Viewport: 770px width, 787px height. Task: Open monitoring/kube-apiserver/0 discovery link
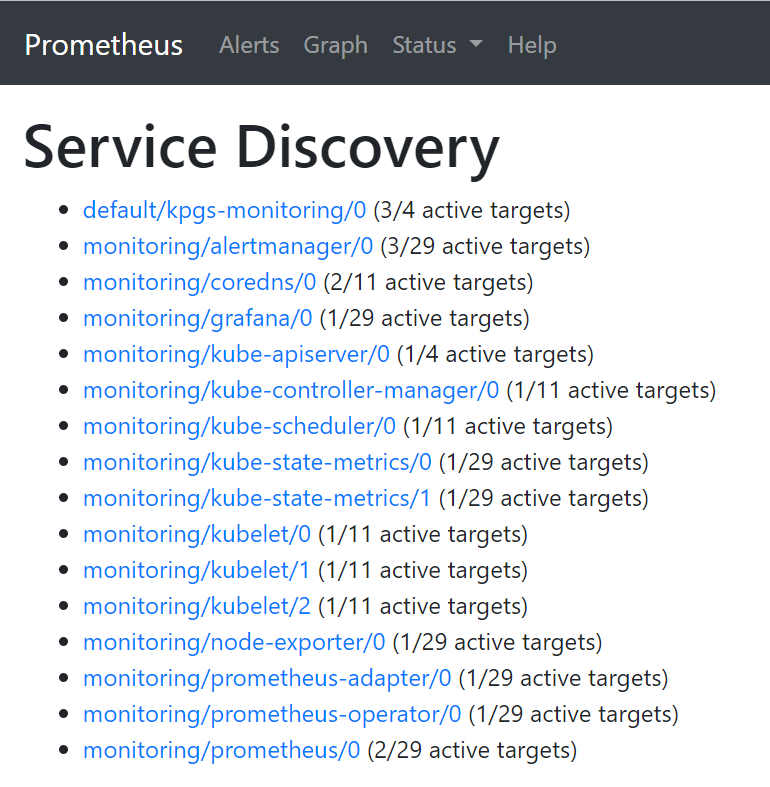tap(236, 354)
